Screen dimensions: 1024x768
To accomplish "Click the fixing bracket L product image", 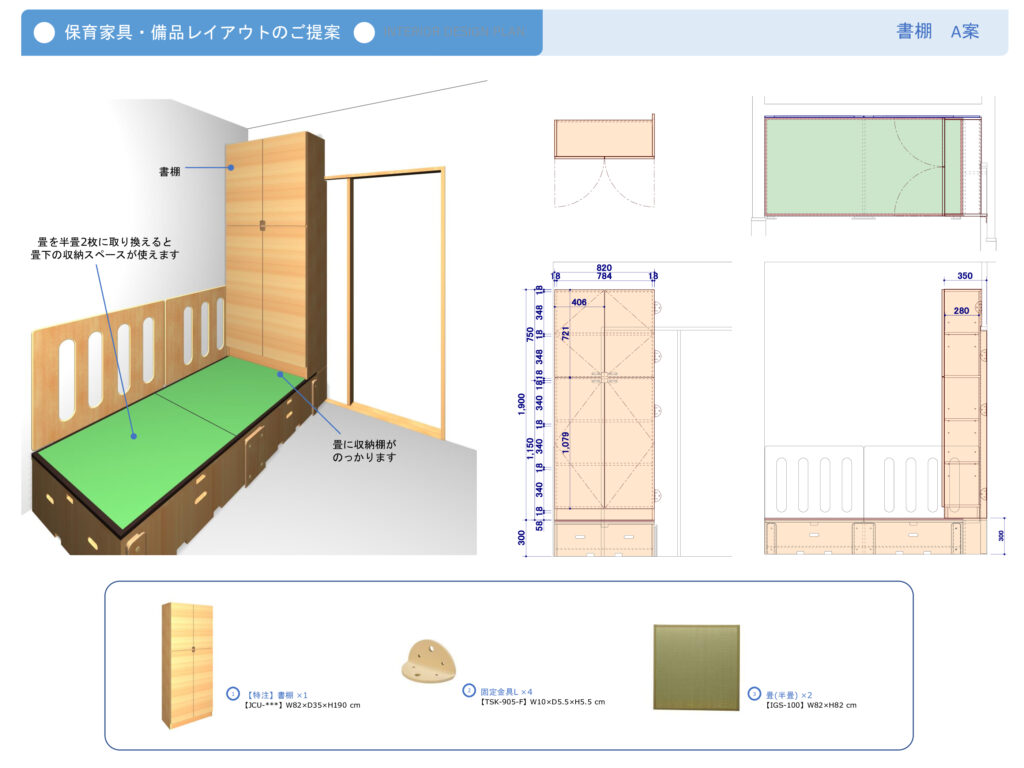I will (431, 663).
